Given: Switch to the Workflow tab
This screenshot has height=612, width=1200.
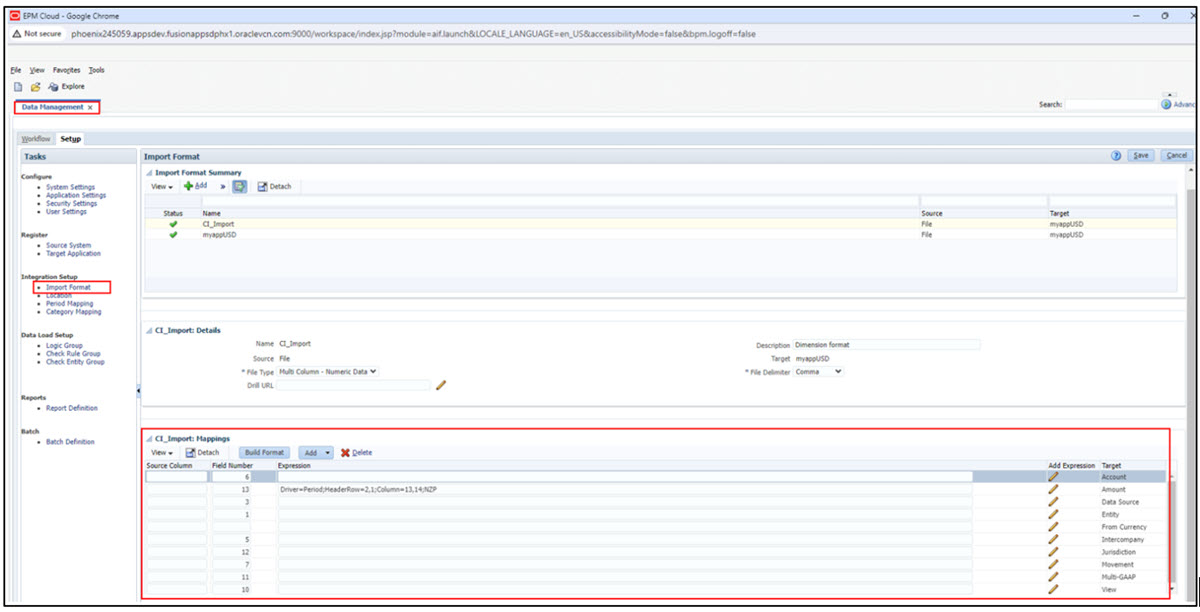Looking at the screenshot, I should click(x=36, y=139).
